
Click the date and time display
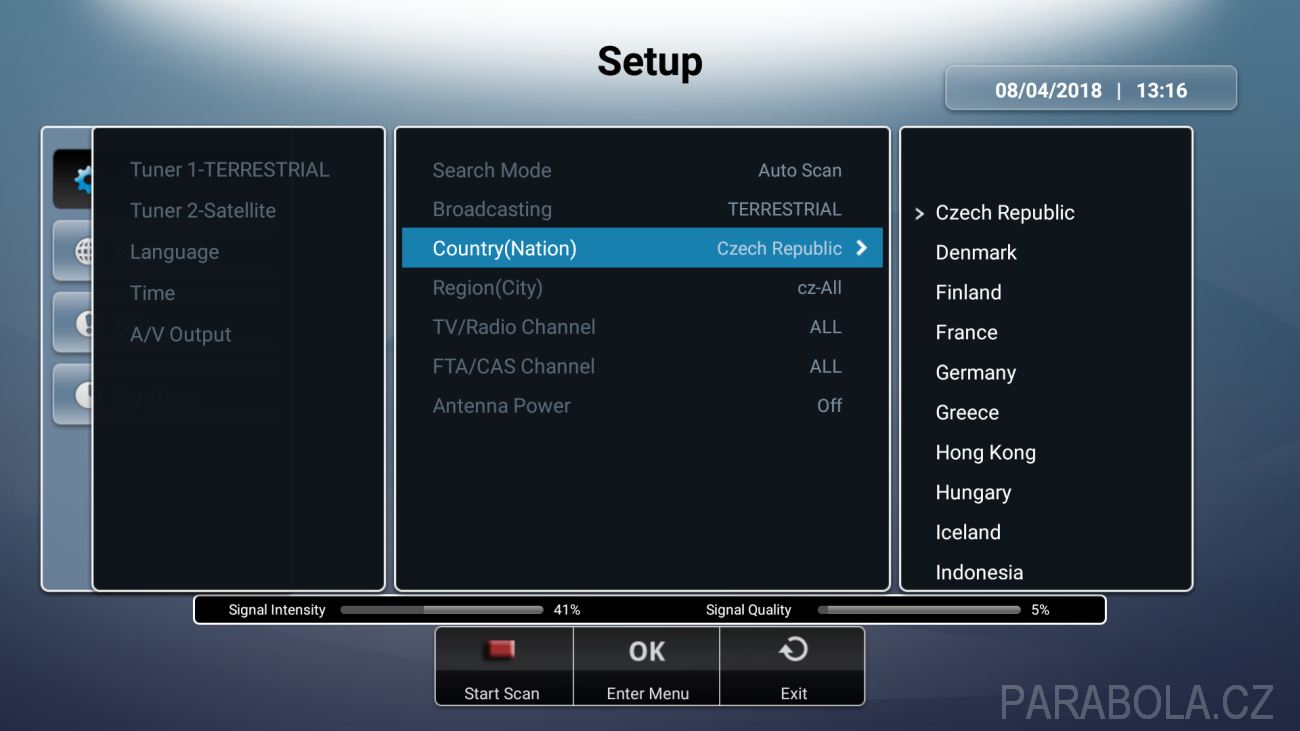[x=1090, y=89]
